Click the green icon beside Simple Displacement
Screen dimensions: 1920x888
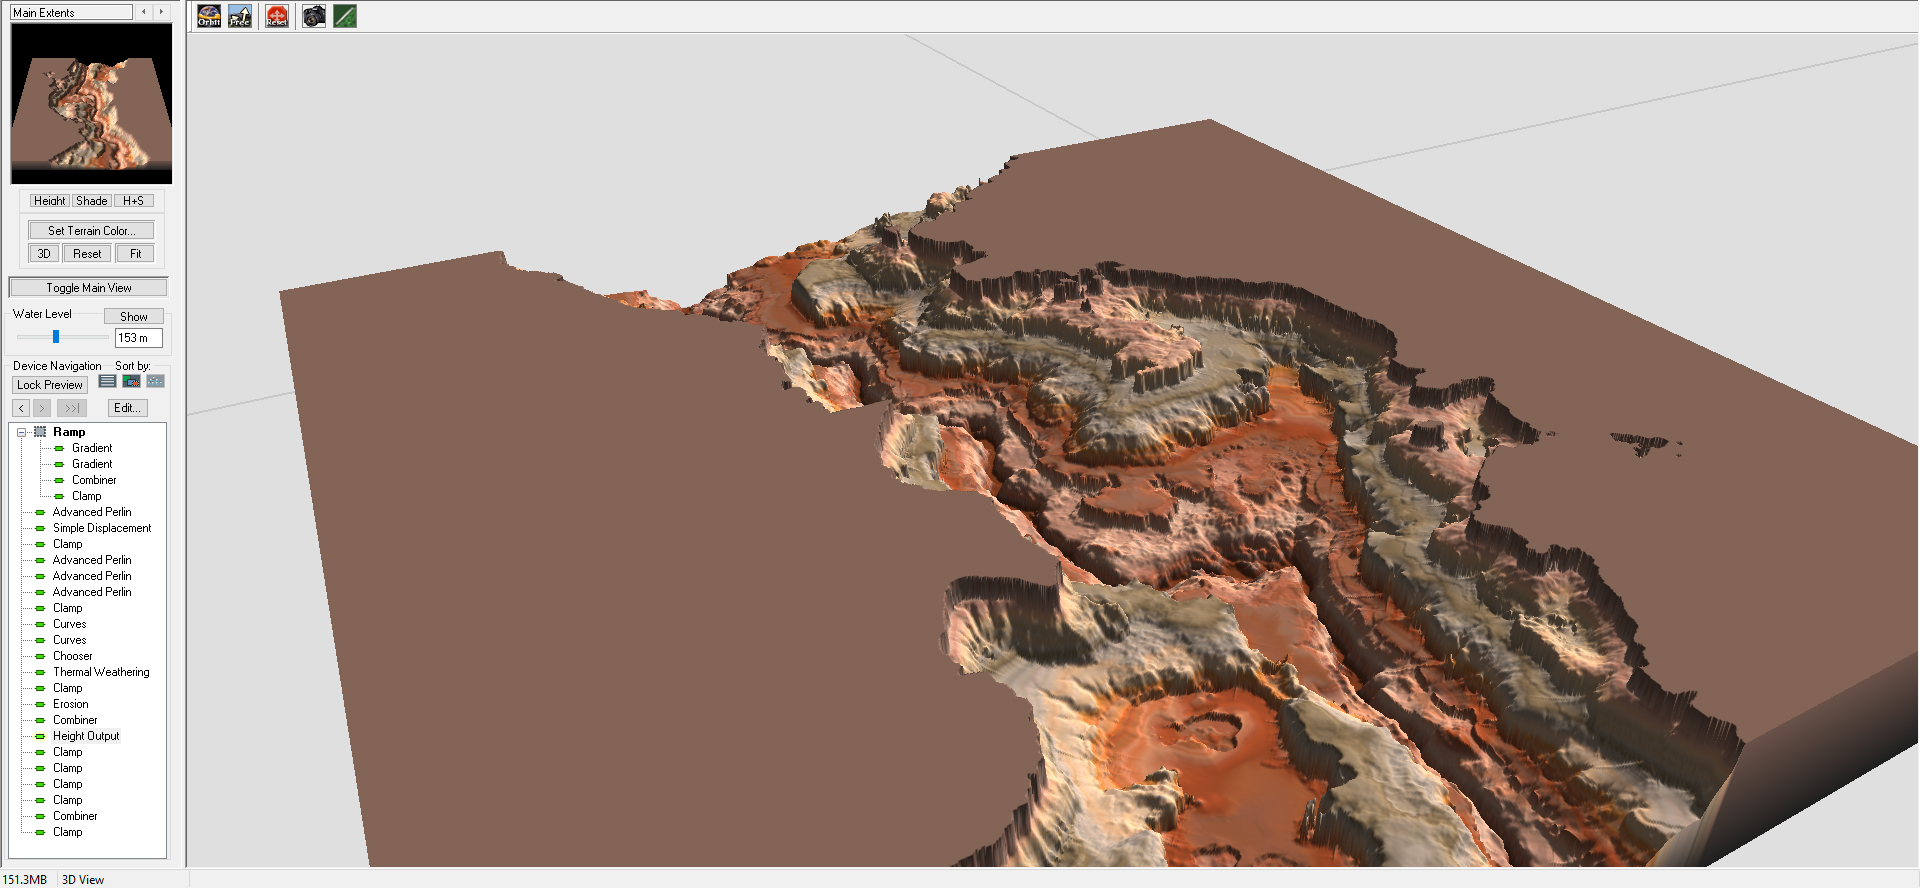pos(40,528)
